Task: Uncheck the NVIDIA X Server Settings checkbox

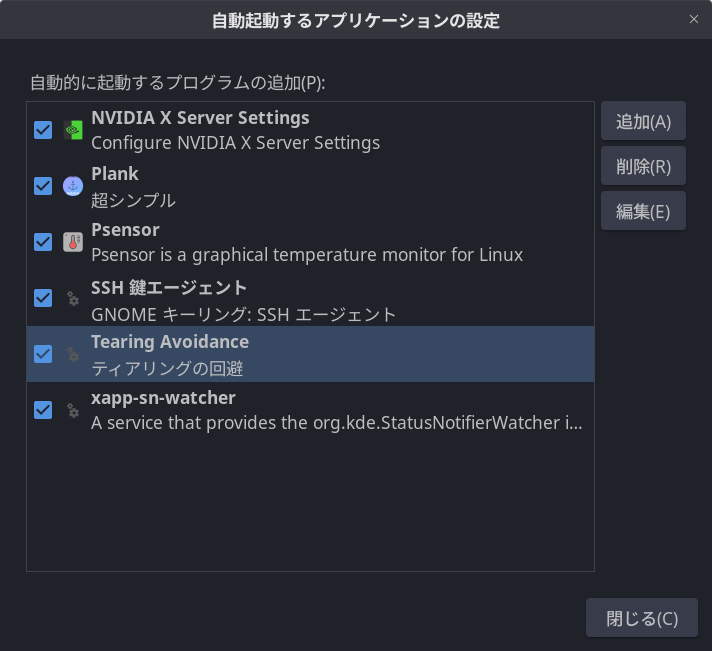Action: point(43,130)
